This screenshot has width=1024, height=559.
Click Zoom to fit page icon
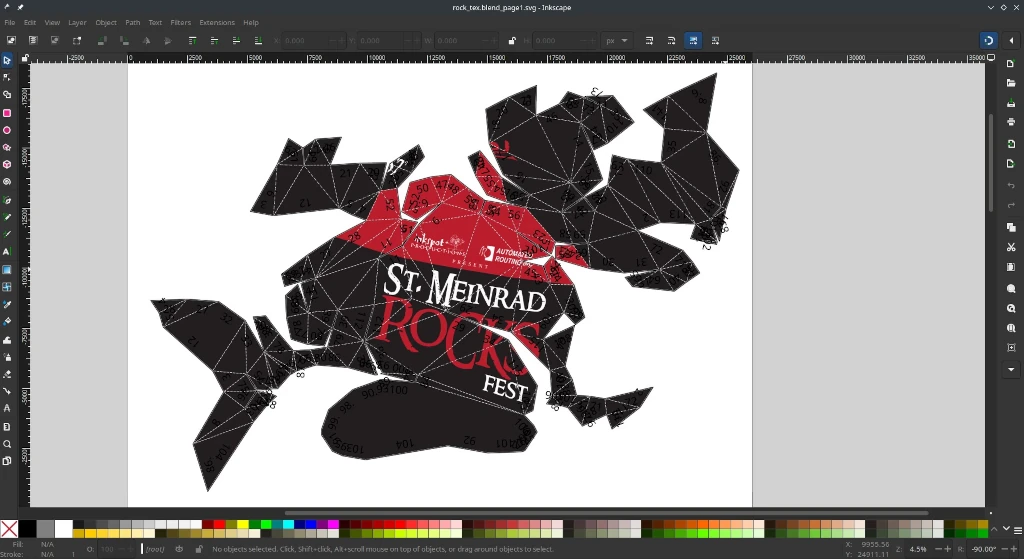(x=1011, y=328)
